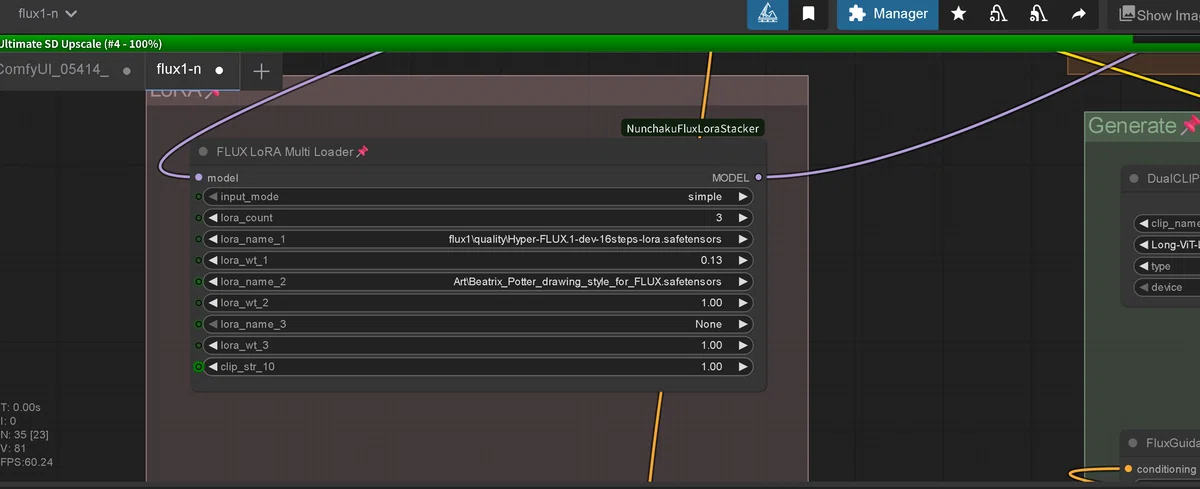Viewport: 1200px width, 489px height.
Task: Click clip_name left arrow in DualCLIP node
Action: pyautogui.click(x=1143, y=224)
